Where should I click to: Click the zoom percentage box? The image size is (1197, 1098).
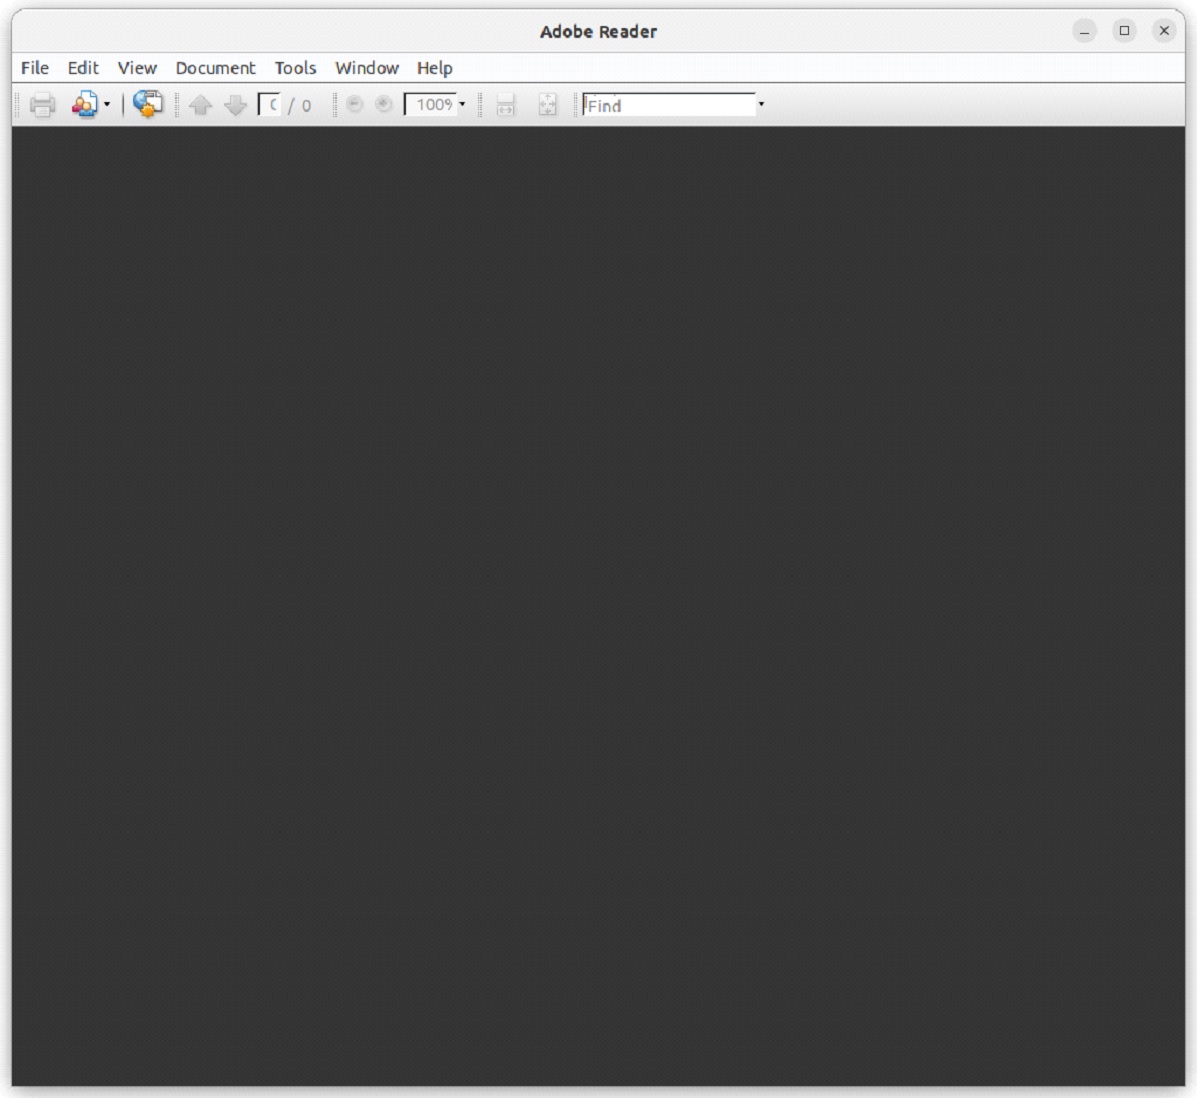[430, 104]
